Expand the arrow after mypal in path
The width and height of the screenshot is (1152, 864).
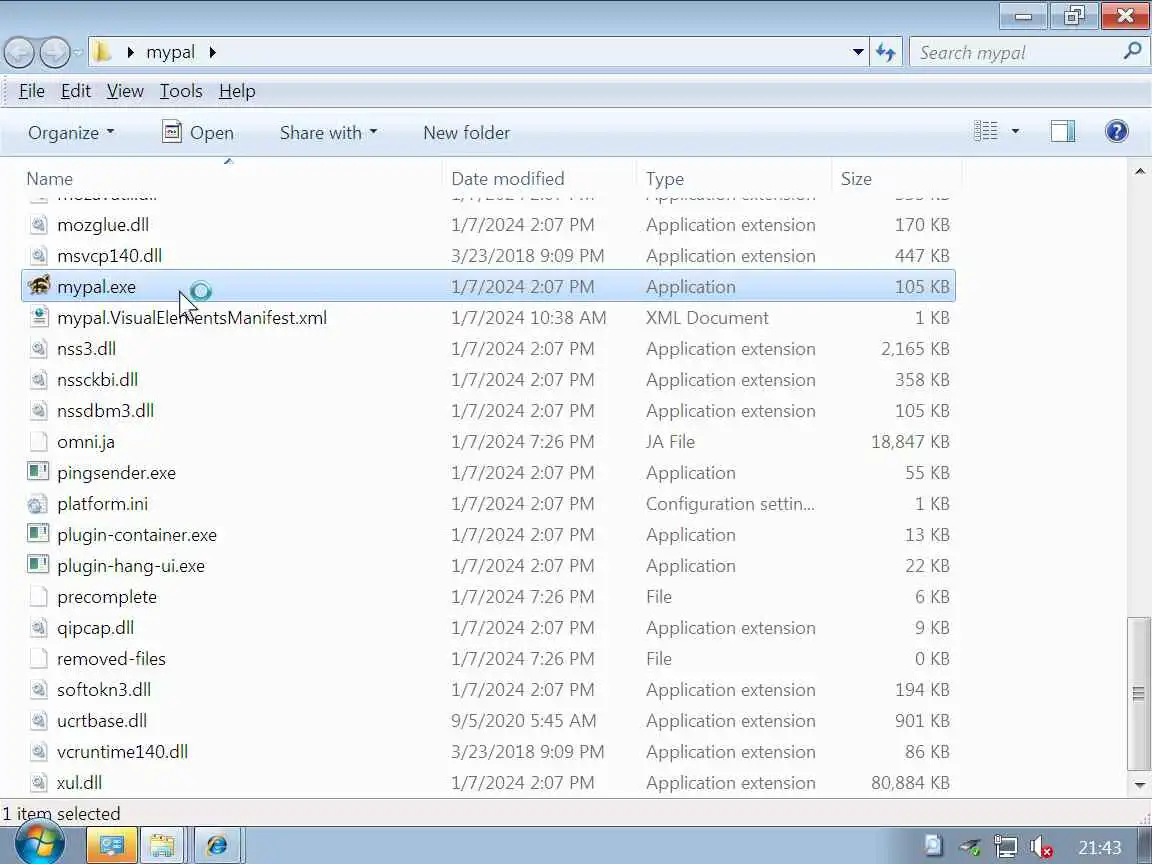(212, 52)
